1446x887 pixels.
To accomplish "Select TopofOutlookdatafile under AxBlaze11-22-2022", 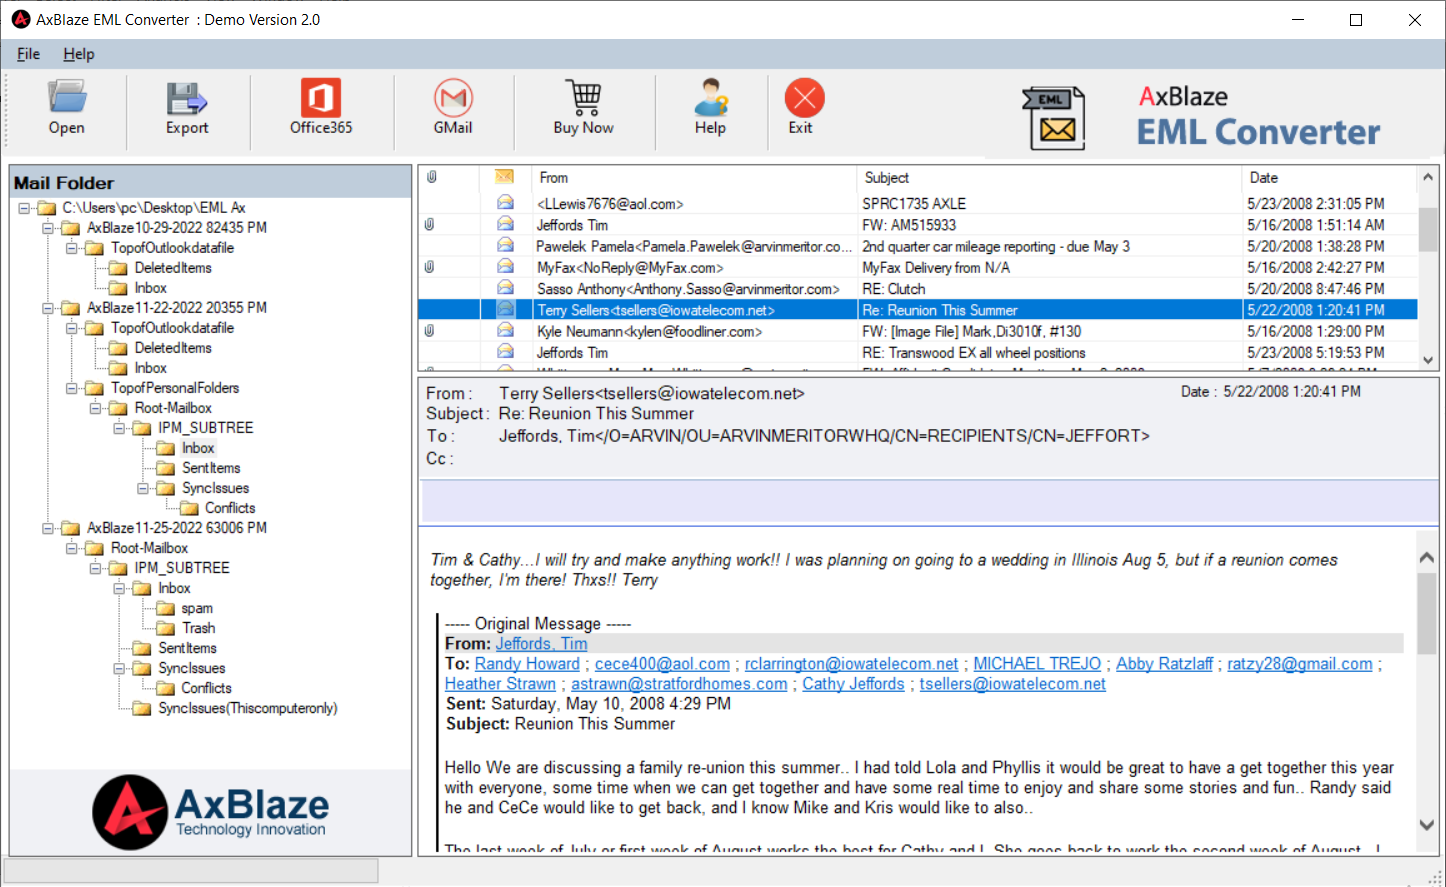I will coord(172,328).
